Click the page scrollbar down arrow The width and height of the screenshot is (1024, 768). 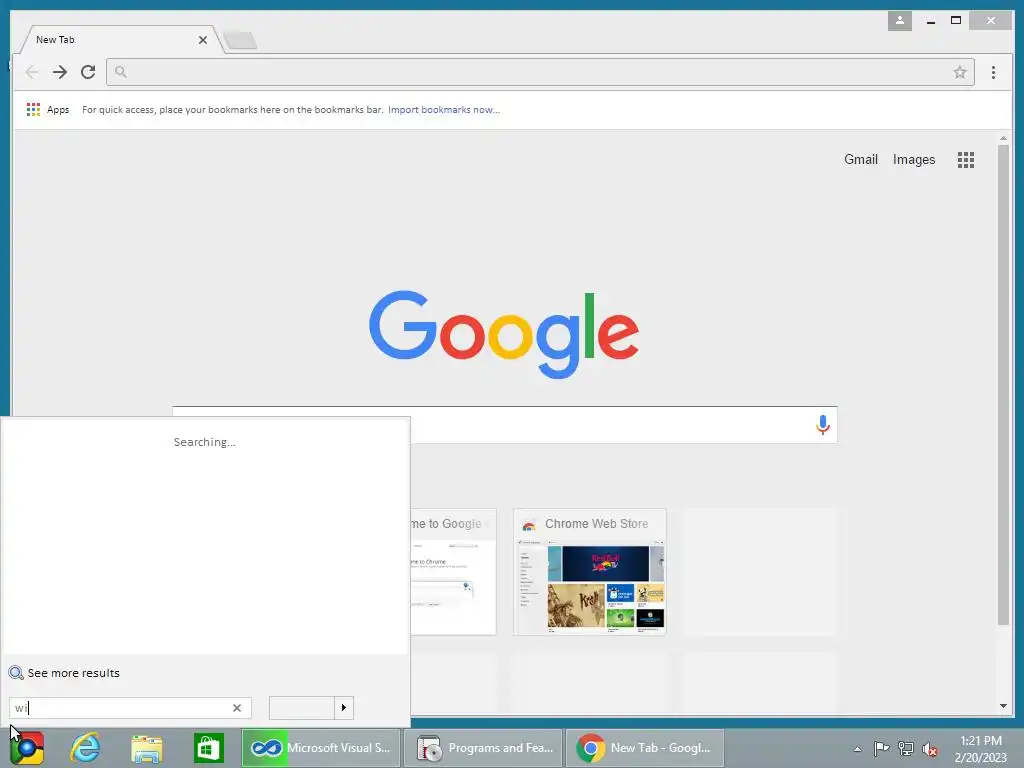coord(1003,706)
